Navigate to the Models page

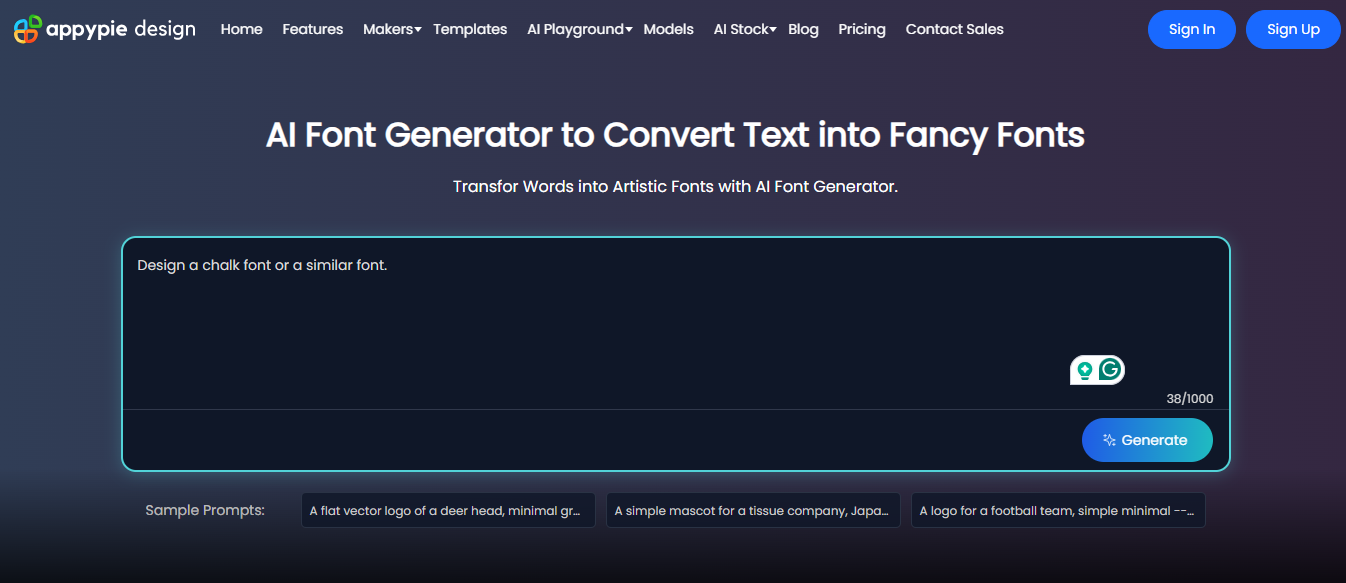[669, 29]
